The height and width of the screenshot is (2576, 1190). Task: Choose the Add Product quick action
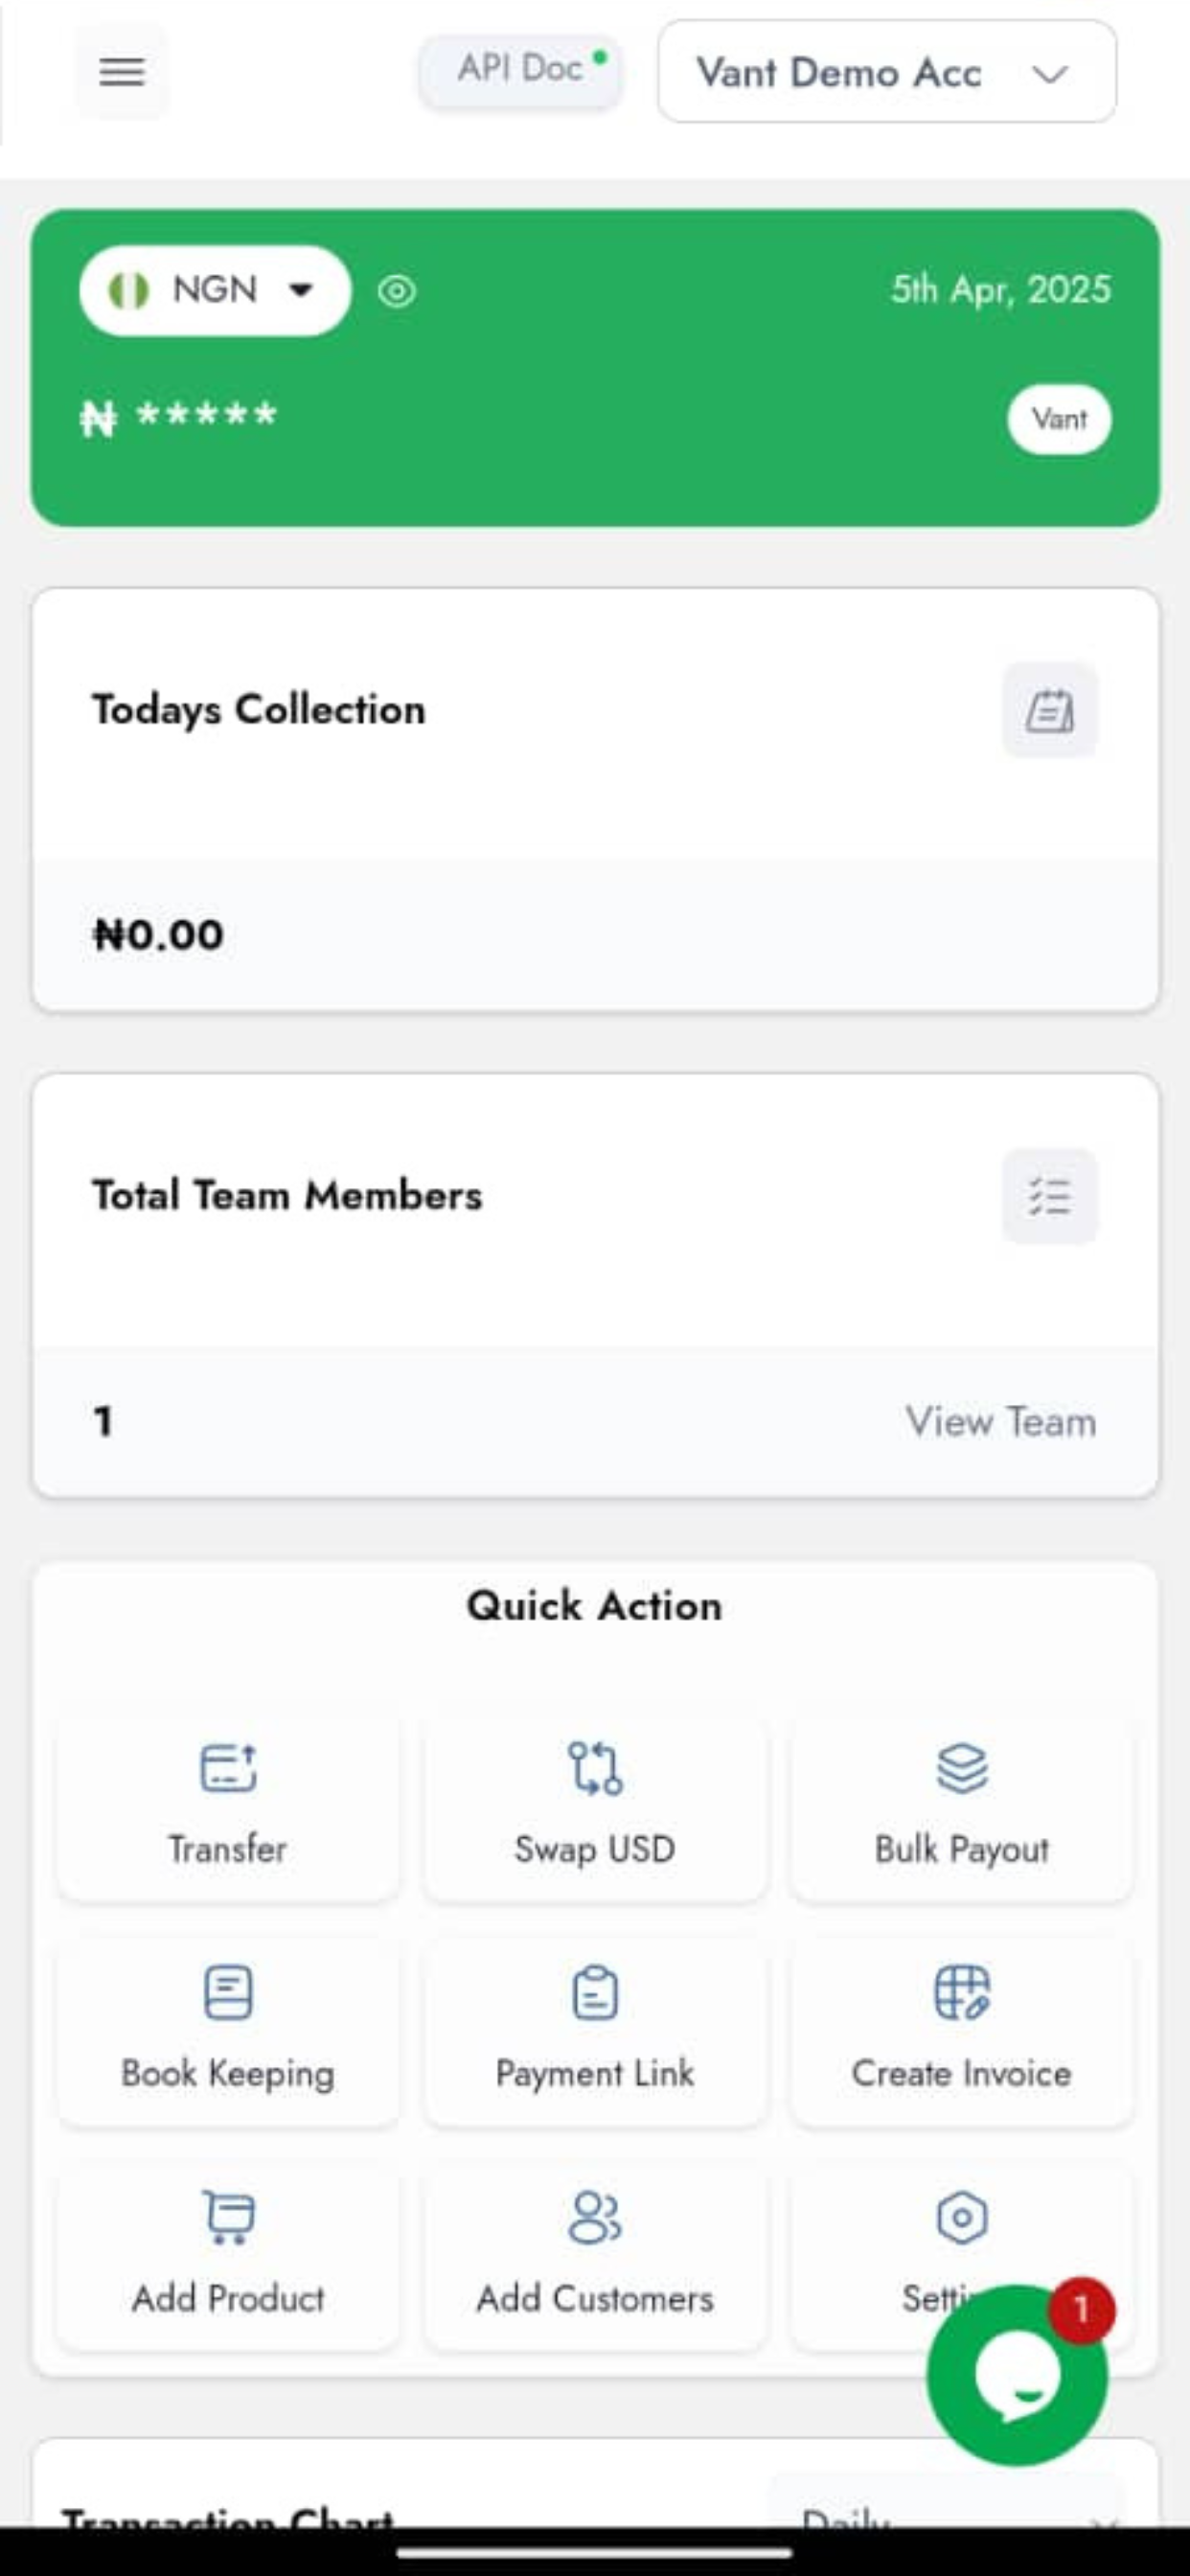click(228, 2254)
